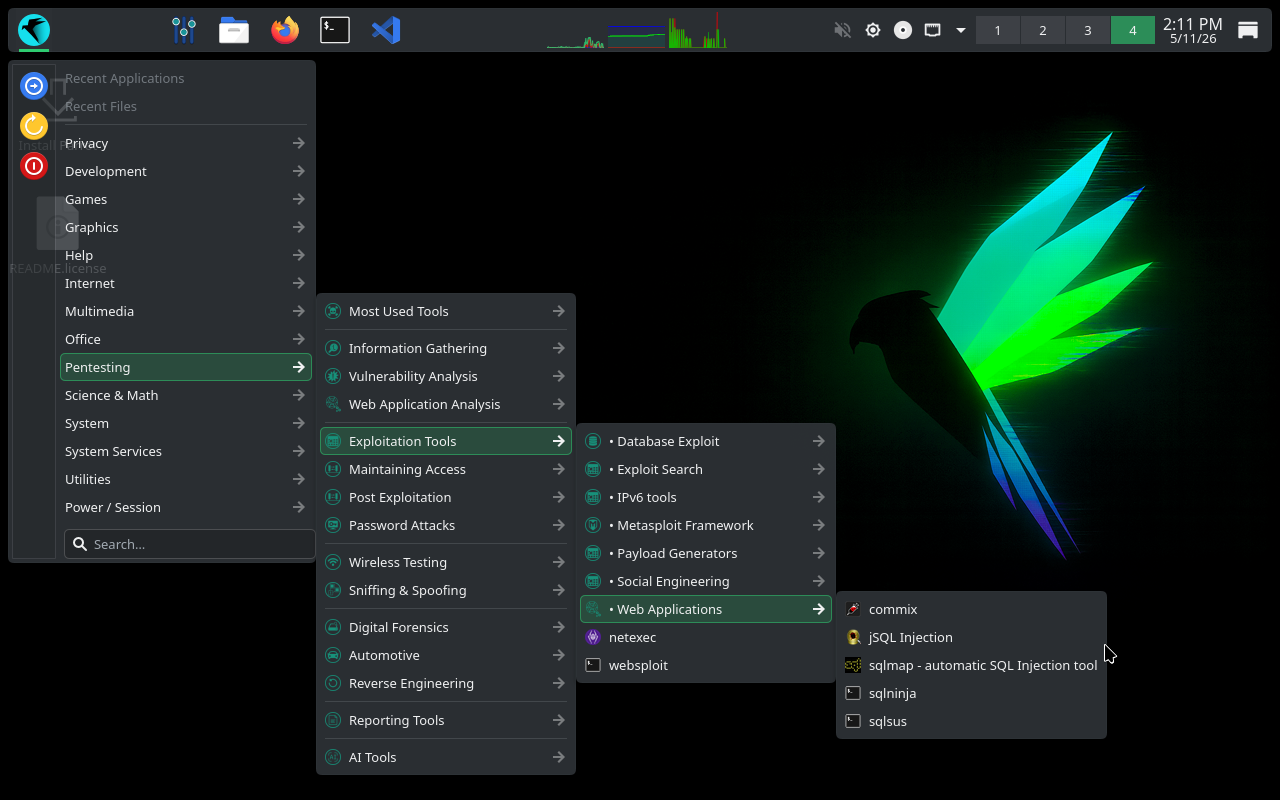Expand the System Services category
Image resolution: width=1280 pixels, height=800 pixels.
186,451
